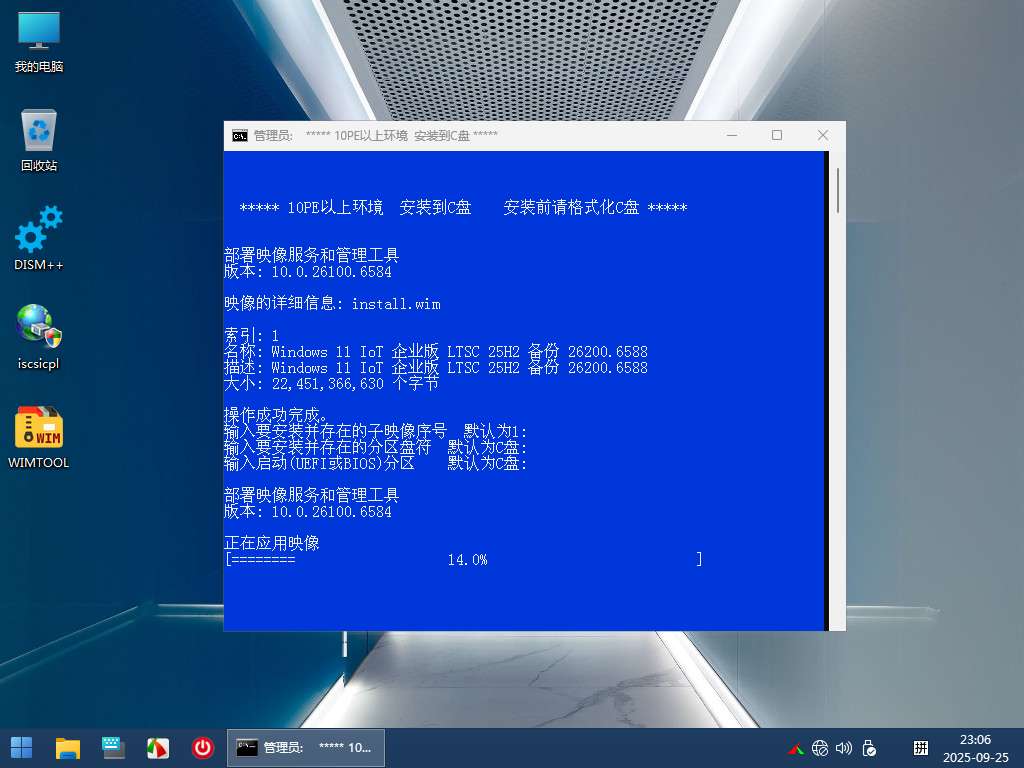1024x768 pixels.
Task: Close the 管理员 command prompt window
Action: [823, 135]
